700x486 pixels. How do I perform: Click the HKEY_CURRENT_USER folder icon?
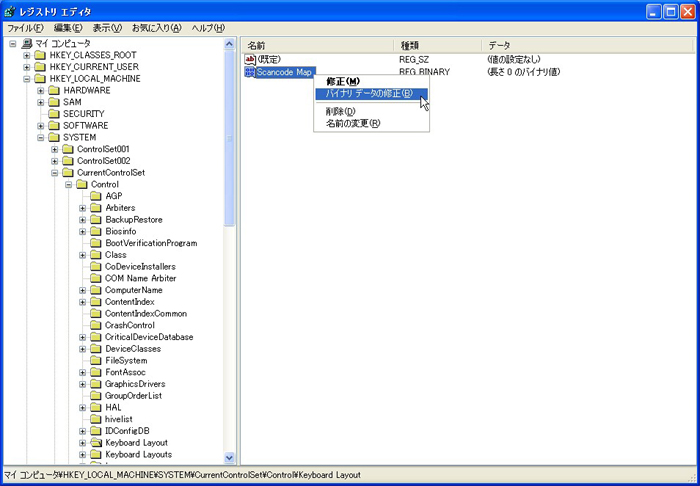40,67
